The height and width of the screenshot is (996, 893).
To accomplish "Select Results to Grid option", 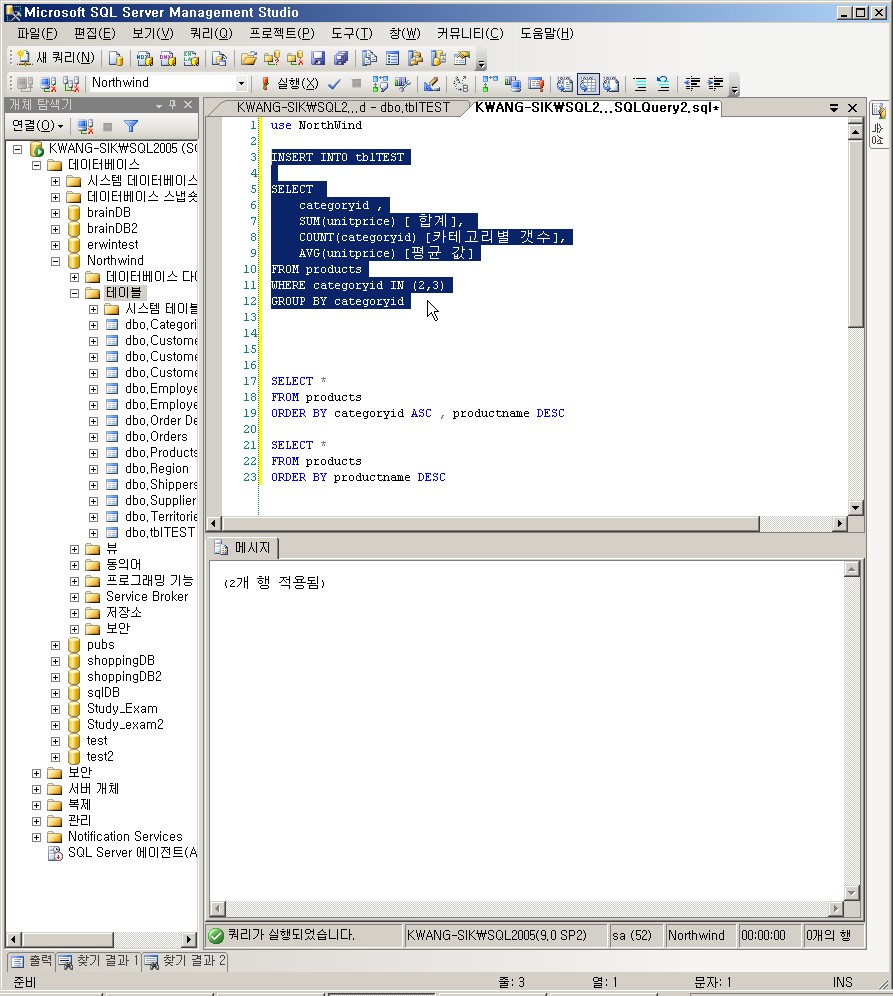I will click(x=588, y=83).
